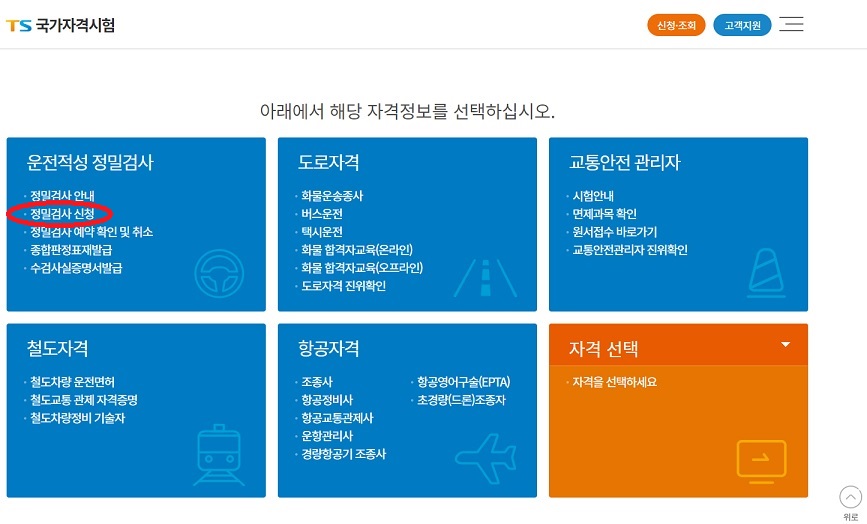Select 운항관리사 link

327,436
